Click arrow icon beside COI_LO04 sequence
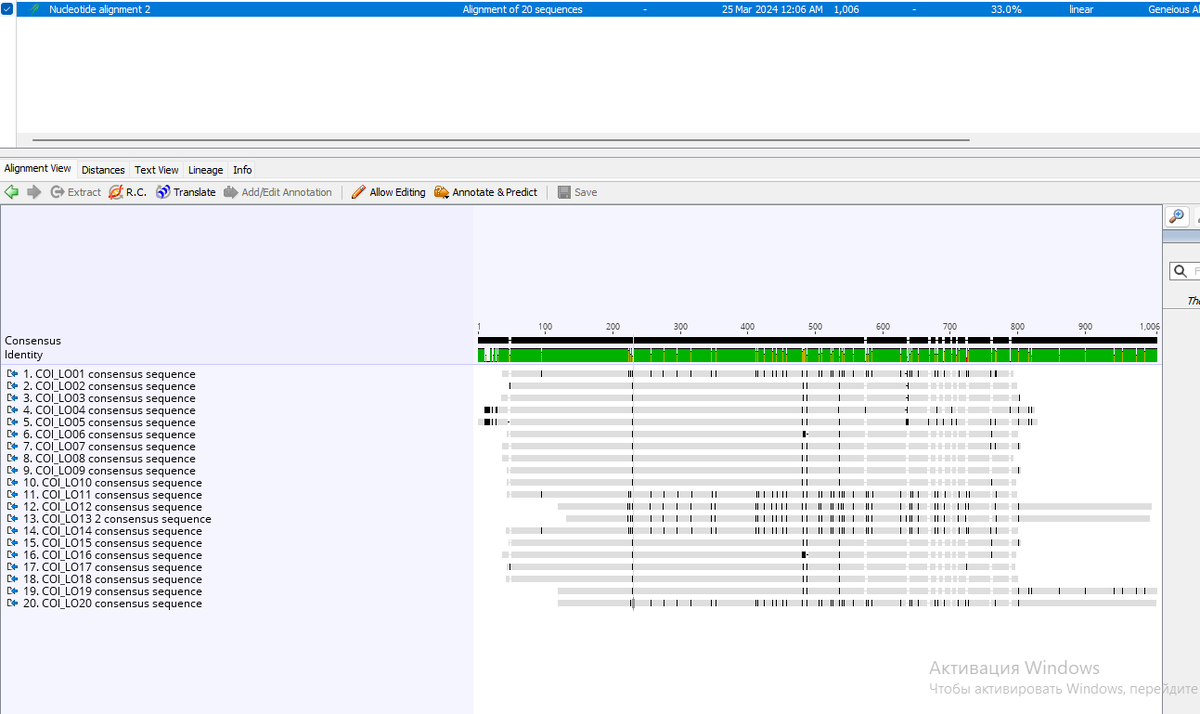Screen dimensions: 1200x714 (12, 410)
